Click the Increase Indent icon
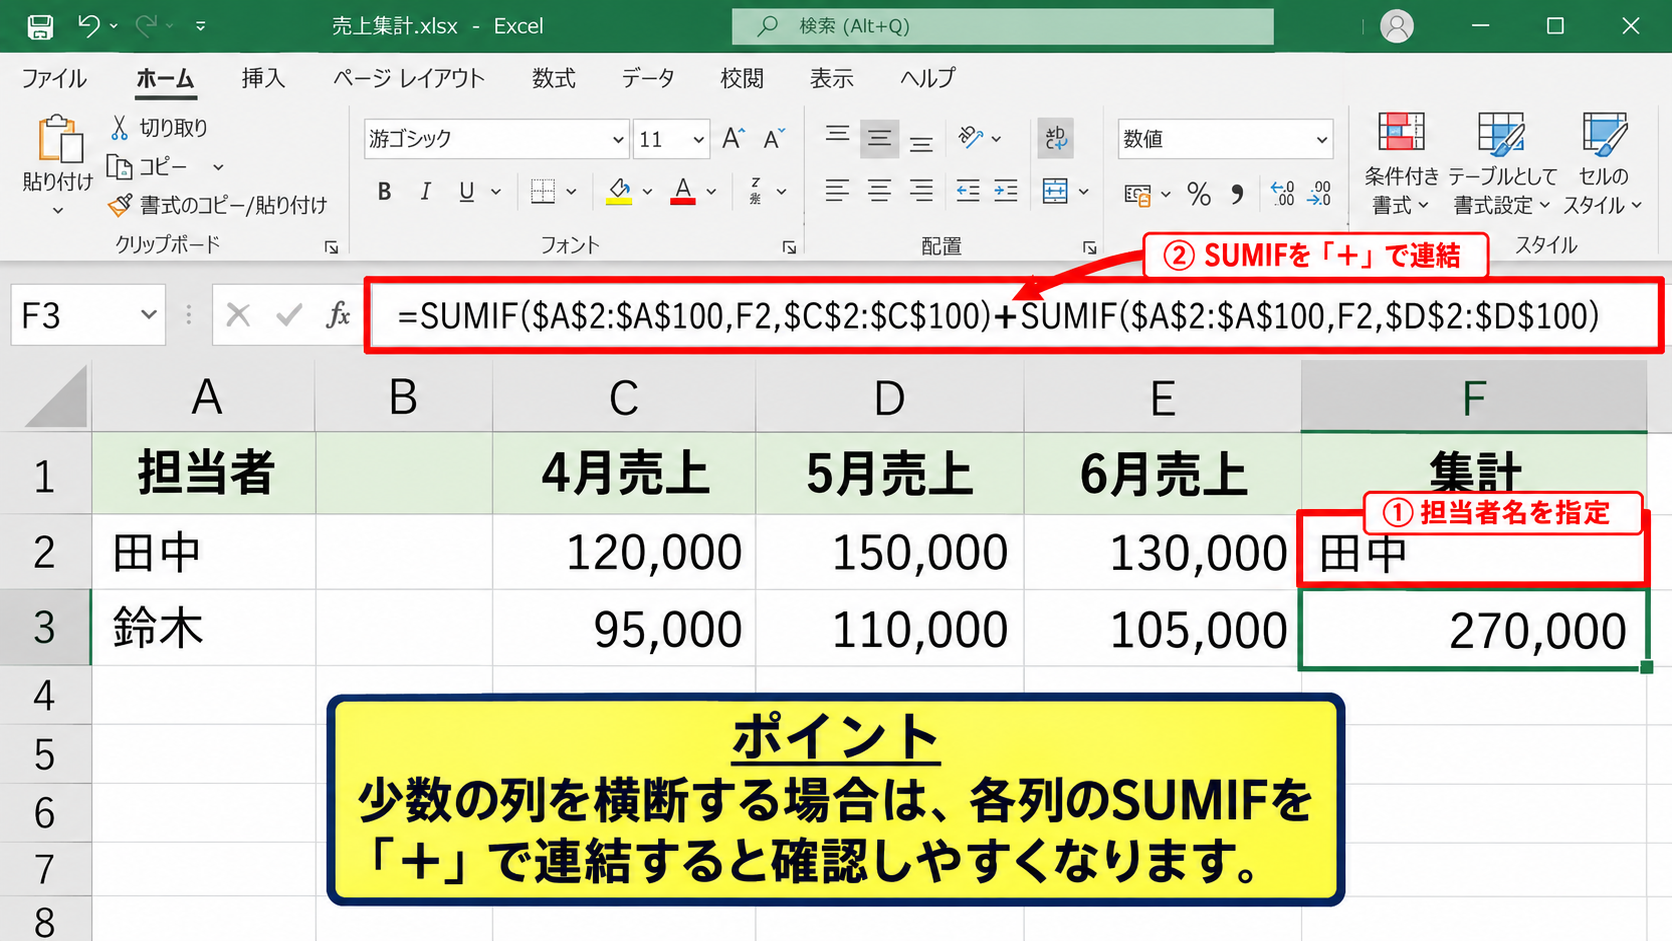 pos(1006,191)
